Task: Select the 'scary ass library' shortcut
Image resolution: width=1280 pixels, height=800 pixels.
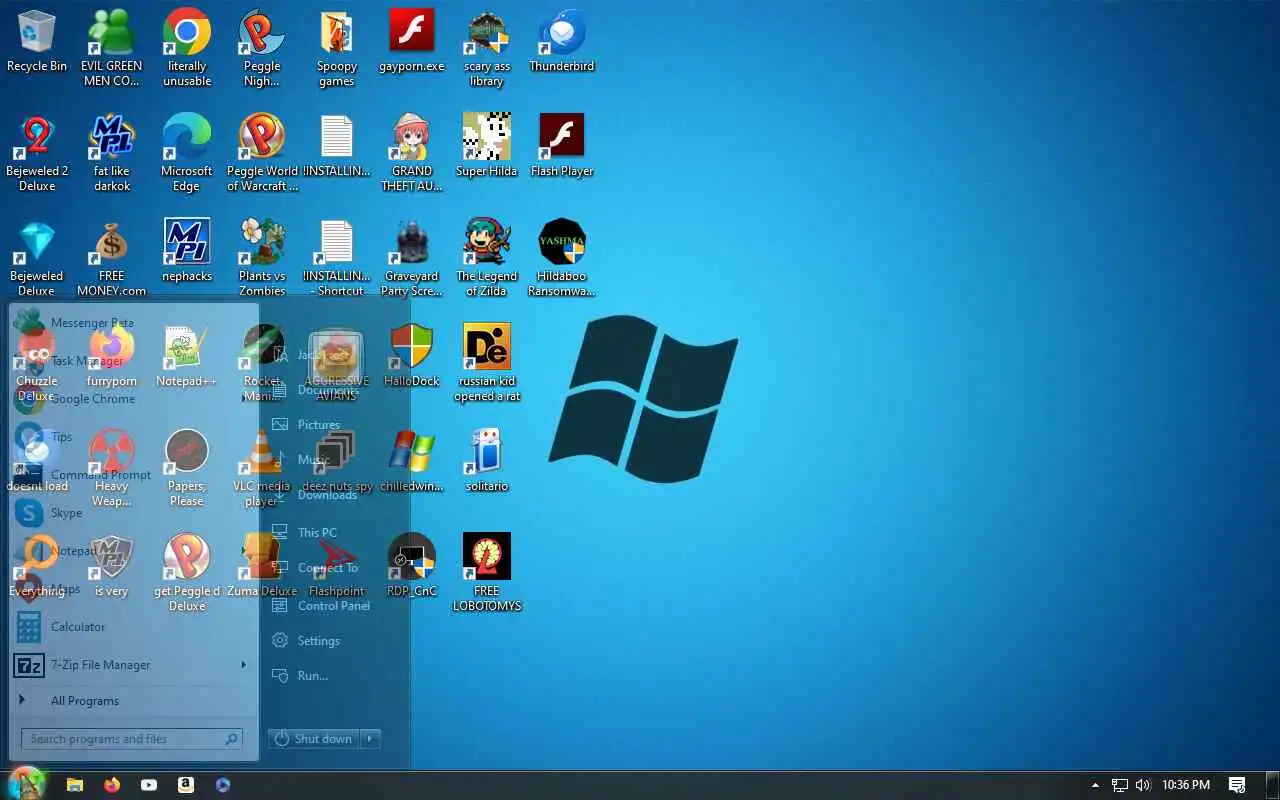Action: click(x=487, y=48)
